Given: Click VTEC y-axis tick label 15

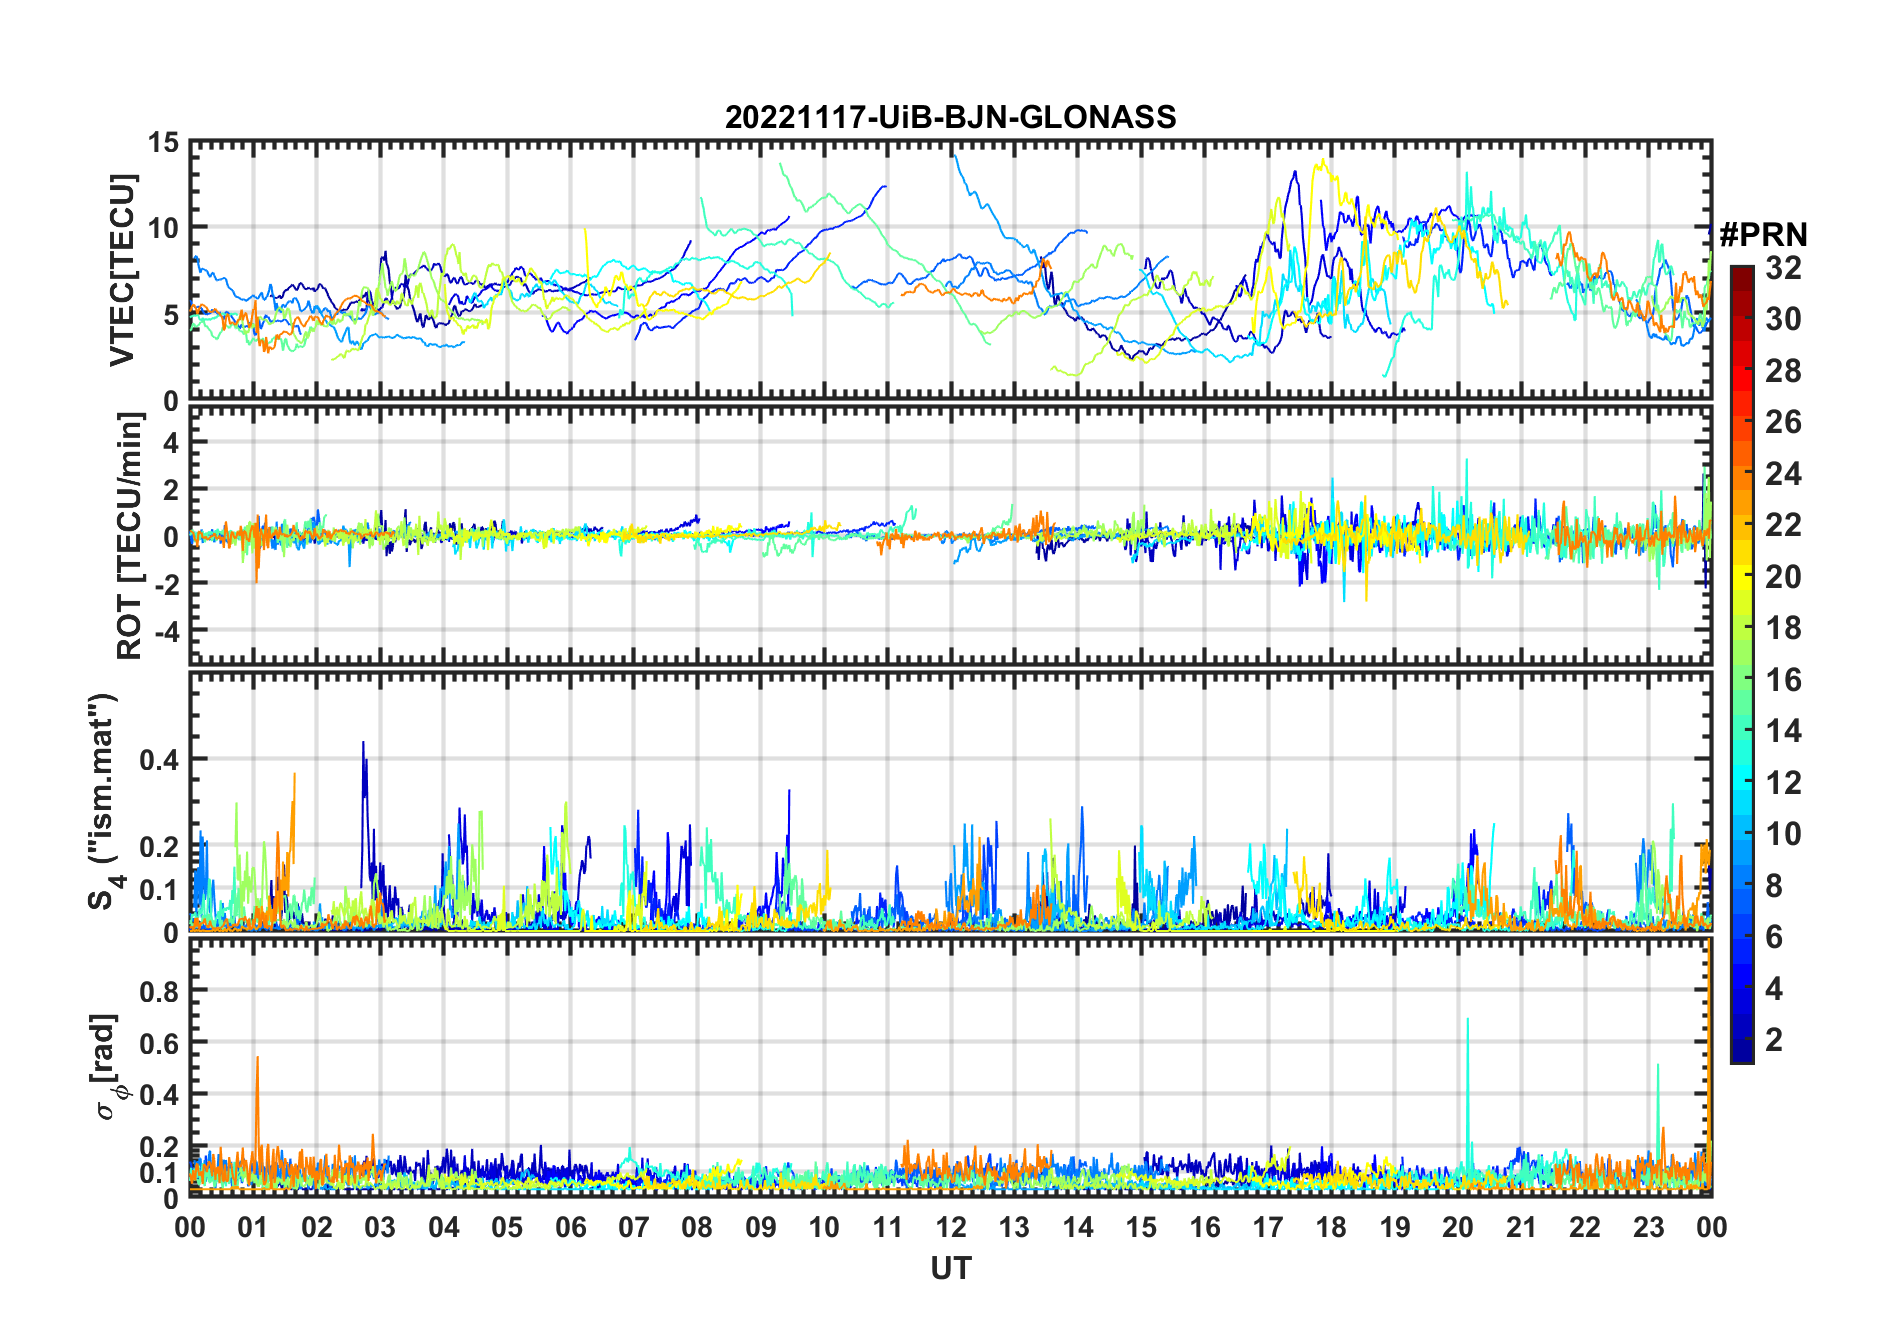Looking at the screenshot, I should tap(163, 143).
